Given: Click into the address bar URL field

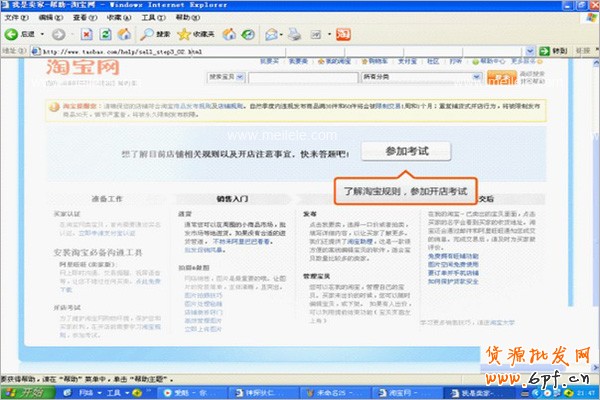Looking at the screenshot, I should tap(277, 51).
